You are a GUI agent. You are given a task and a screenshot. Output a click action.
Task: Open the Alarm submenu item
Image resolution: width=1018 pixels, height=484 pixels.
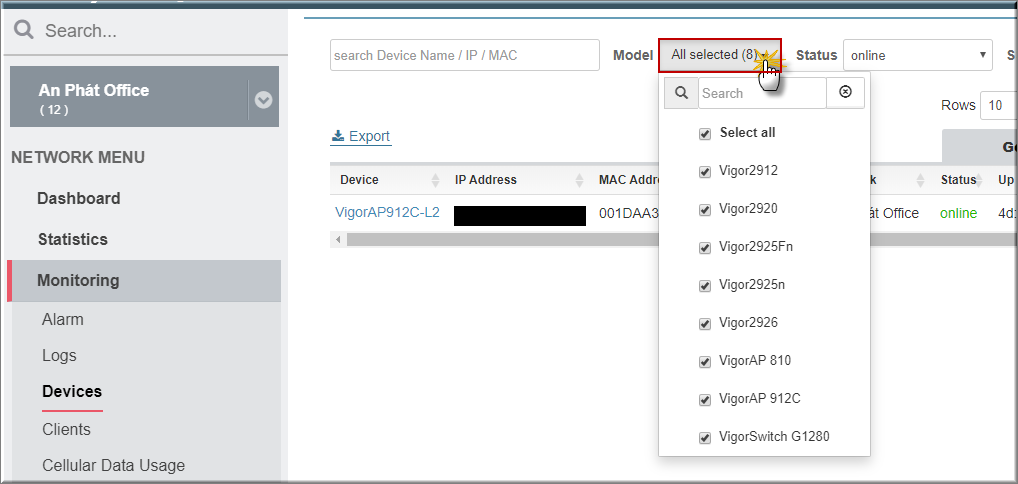pos(63,320)
